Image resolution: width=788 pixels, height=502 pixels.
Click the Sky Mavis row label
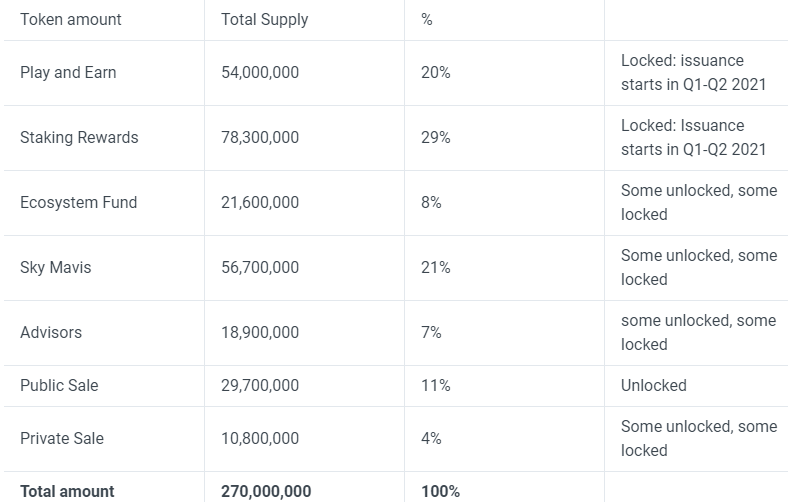(x=55, y=267)
